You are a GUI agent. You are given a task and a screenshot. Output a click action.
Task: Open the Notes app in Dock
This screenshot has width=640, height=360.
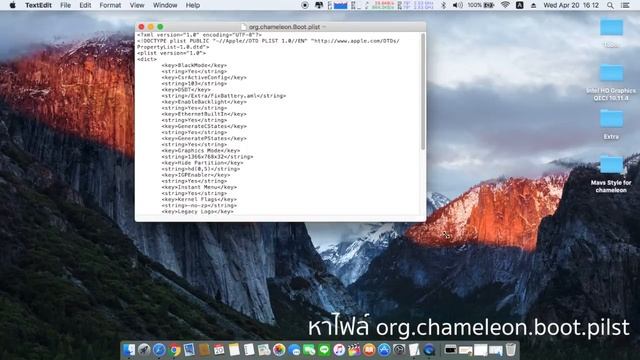(234, 350)
